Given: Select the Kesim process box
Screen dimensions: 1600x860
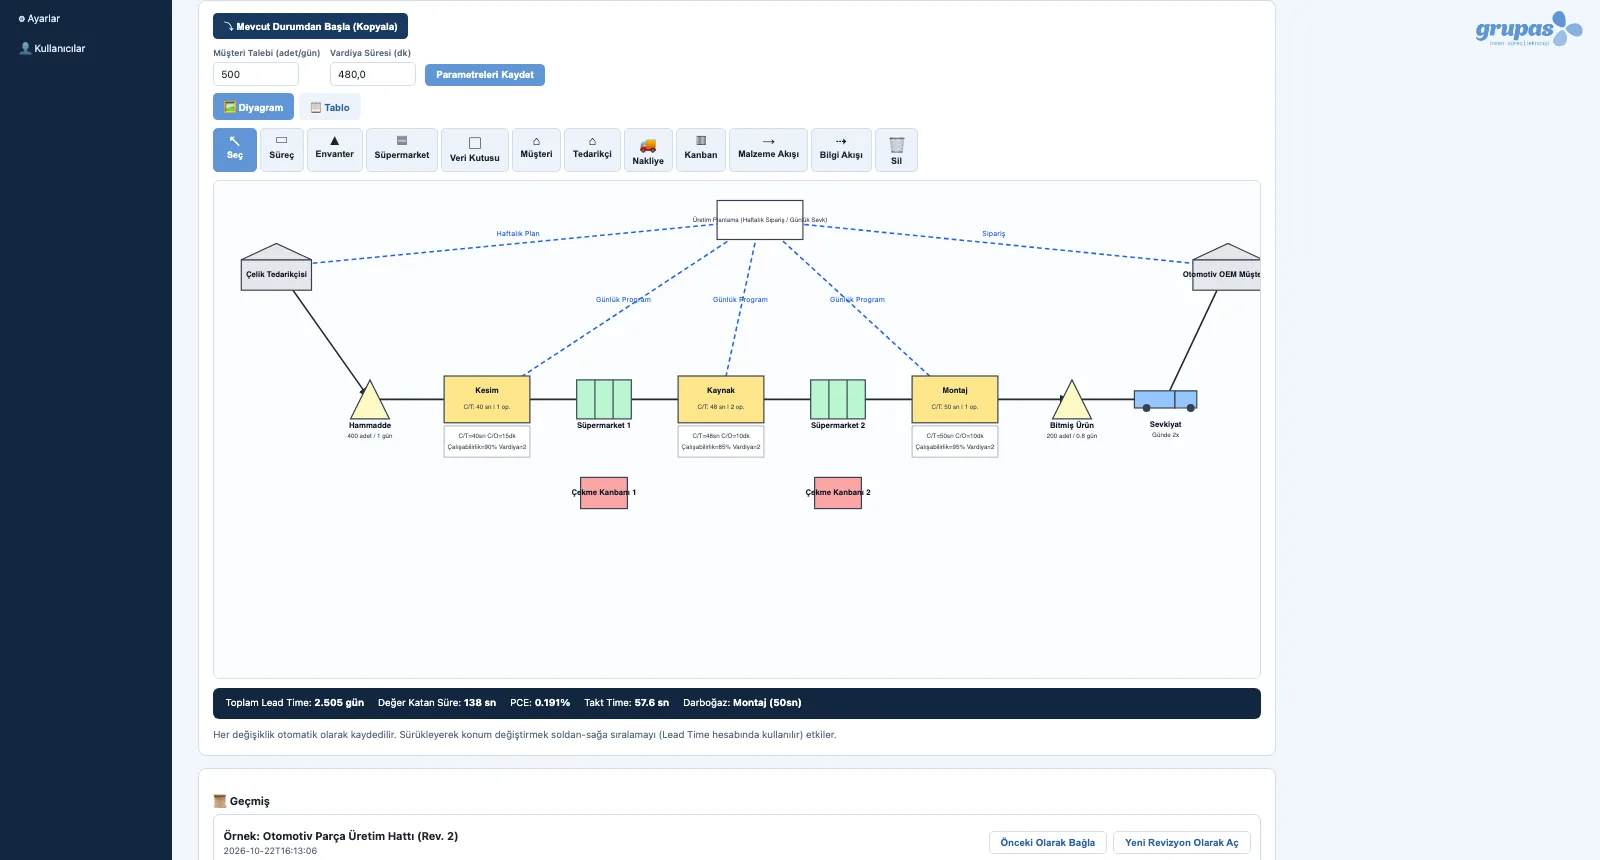Looking at the screenshot, I should click(x=487, y=399).
